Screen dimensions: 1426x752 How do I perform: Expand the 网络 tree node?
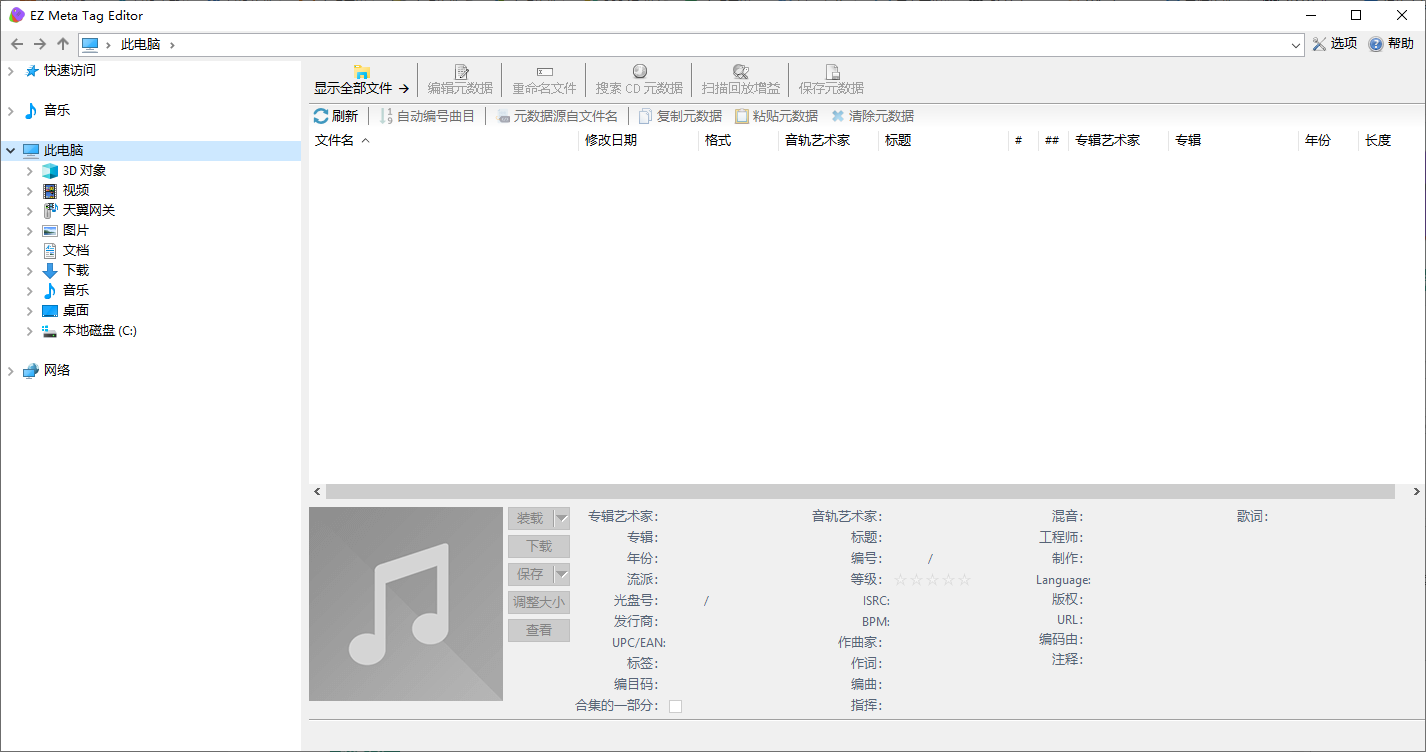coord(11,371)
